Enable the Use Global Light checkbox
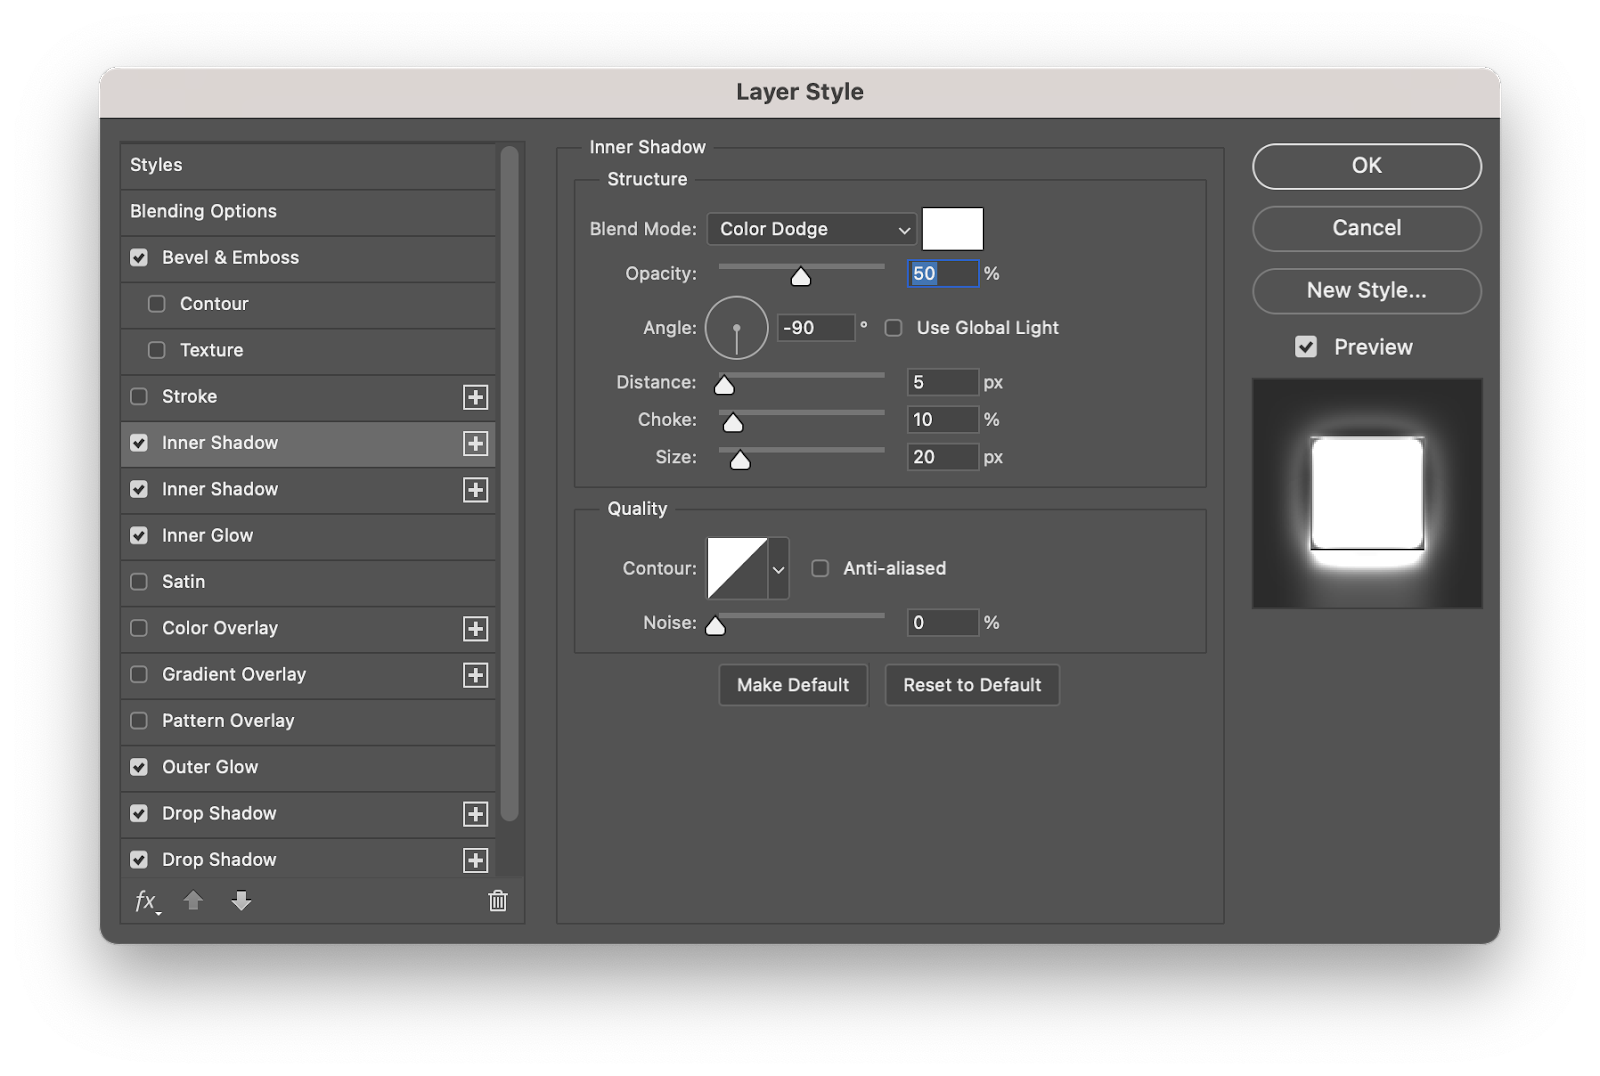 [894, 328]
